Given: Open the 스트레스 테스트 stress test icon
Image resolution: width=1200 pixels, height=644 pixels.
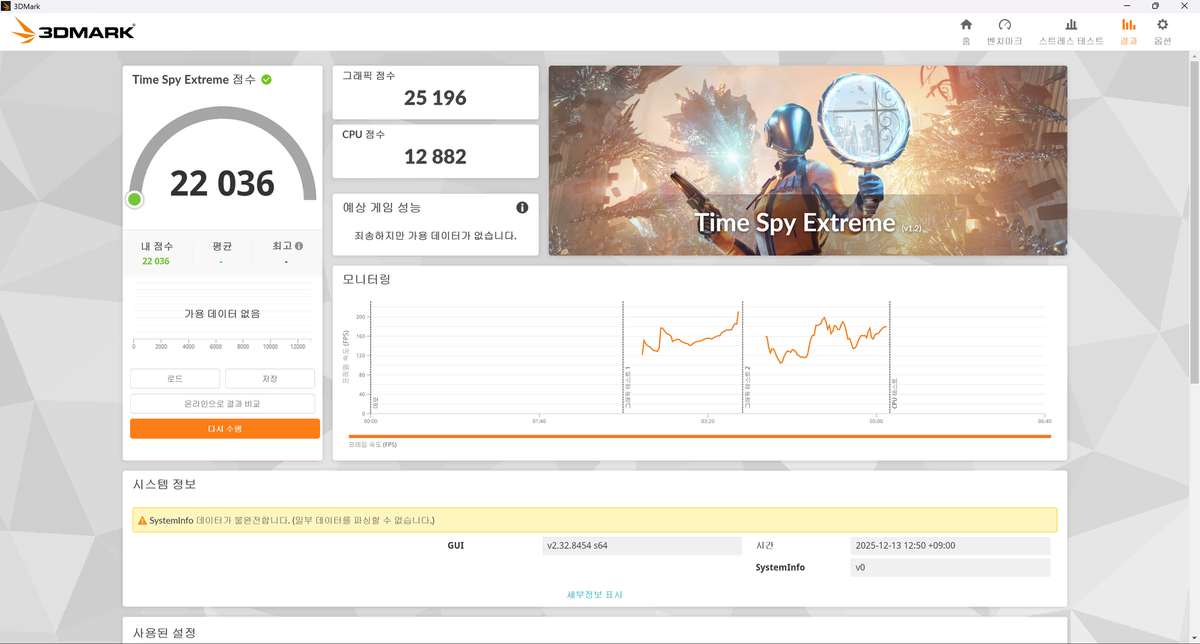Looking at the screenshot, I should (1071, 25).
